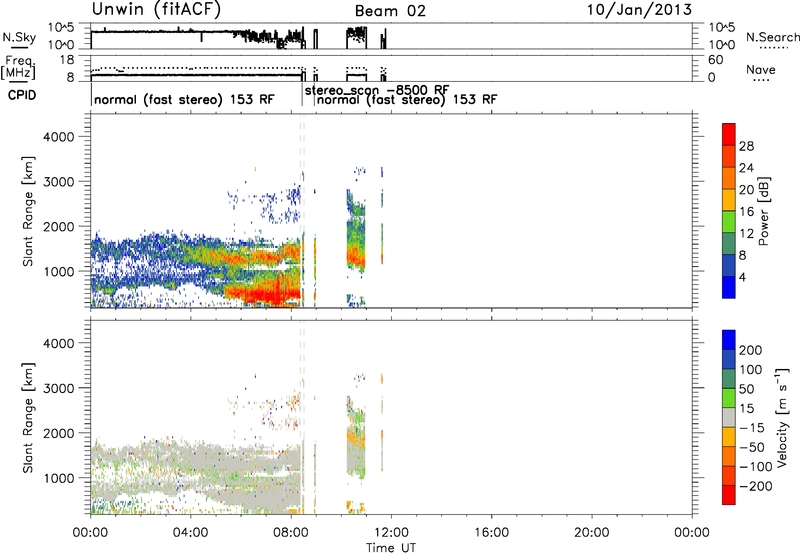The width and height of the screenshot is (800, 554).
Task: Click the "Power [dB]" color bar title
Action: click(x=763, y=211)
